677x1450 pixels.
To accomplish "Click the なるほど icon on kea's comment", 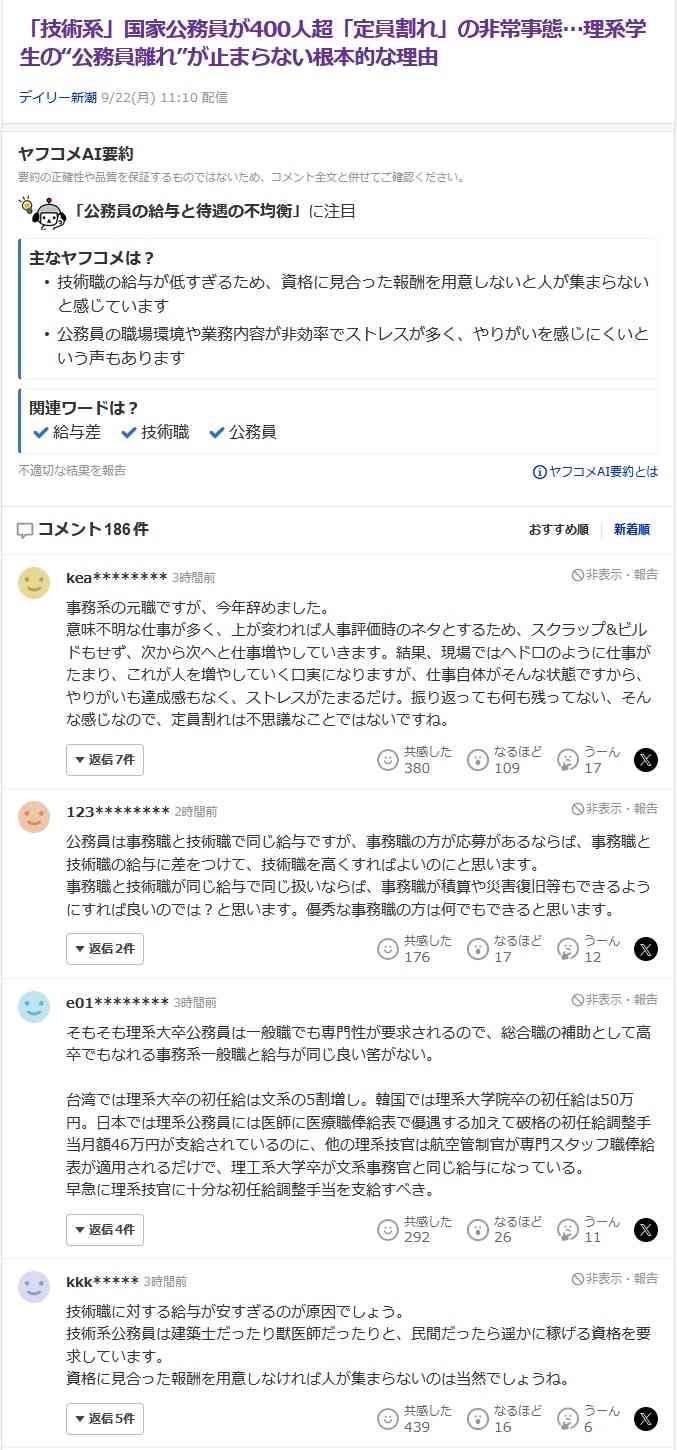I will 478,760.
